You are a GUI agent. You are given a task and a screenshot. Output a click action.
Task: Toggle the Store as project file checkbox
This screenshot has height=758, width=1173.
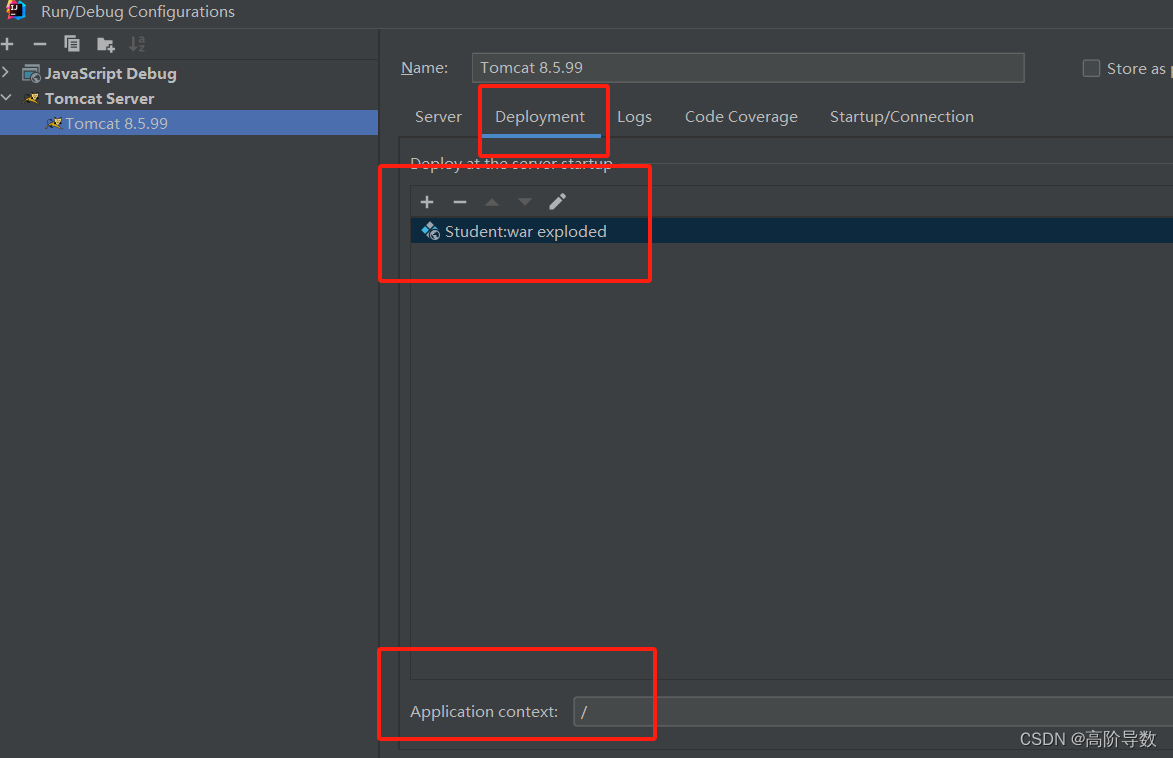[1091, 68]
